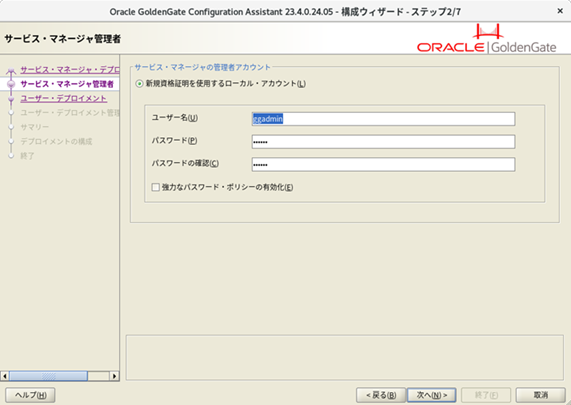Image resolution: width=571 pixels, height=405 pixels.
Task: Click the ユーザー名 label
Action: point(175,118)
